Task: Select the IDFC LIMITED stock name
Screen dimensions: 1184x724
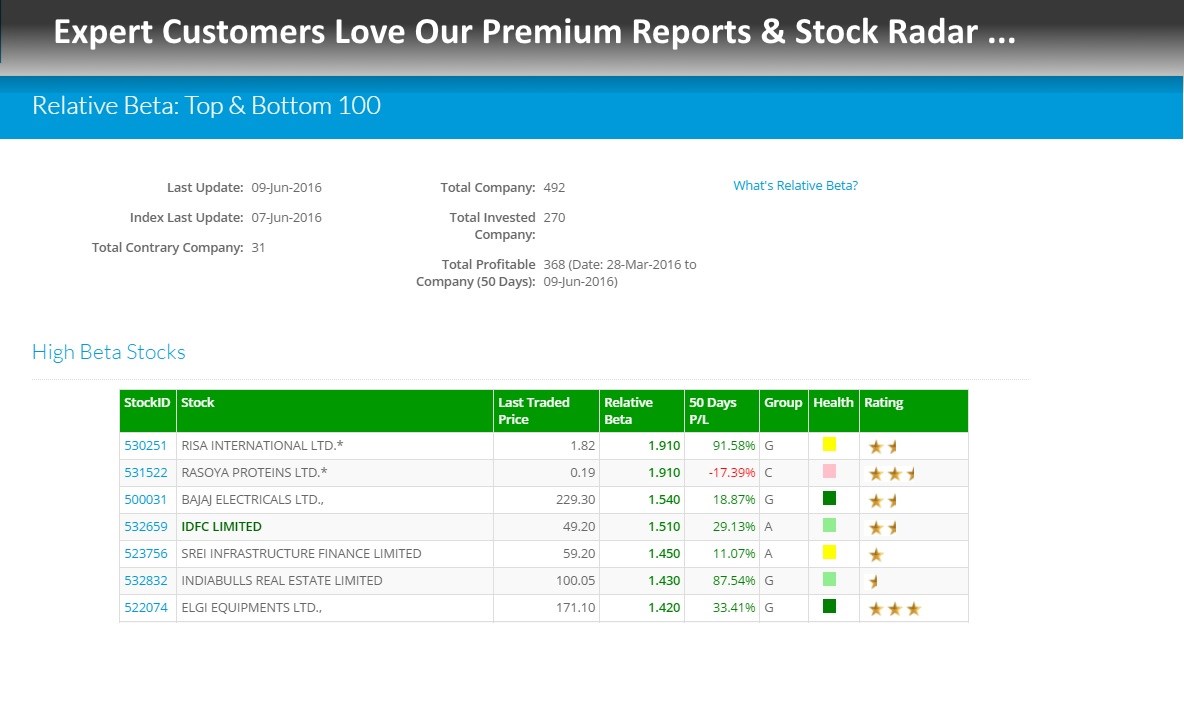Action: pyautogui.click(x=221, y=527)
